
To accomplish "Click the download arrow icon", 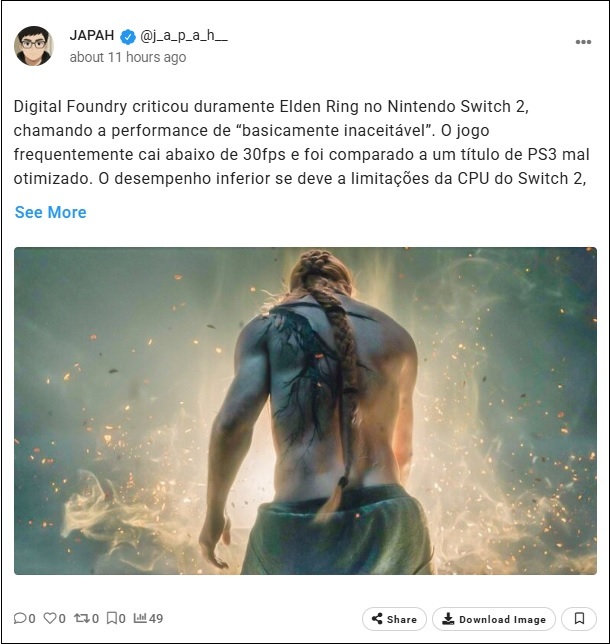I will 448,619.
